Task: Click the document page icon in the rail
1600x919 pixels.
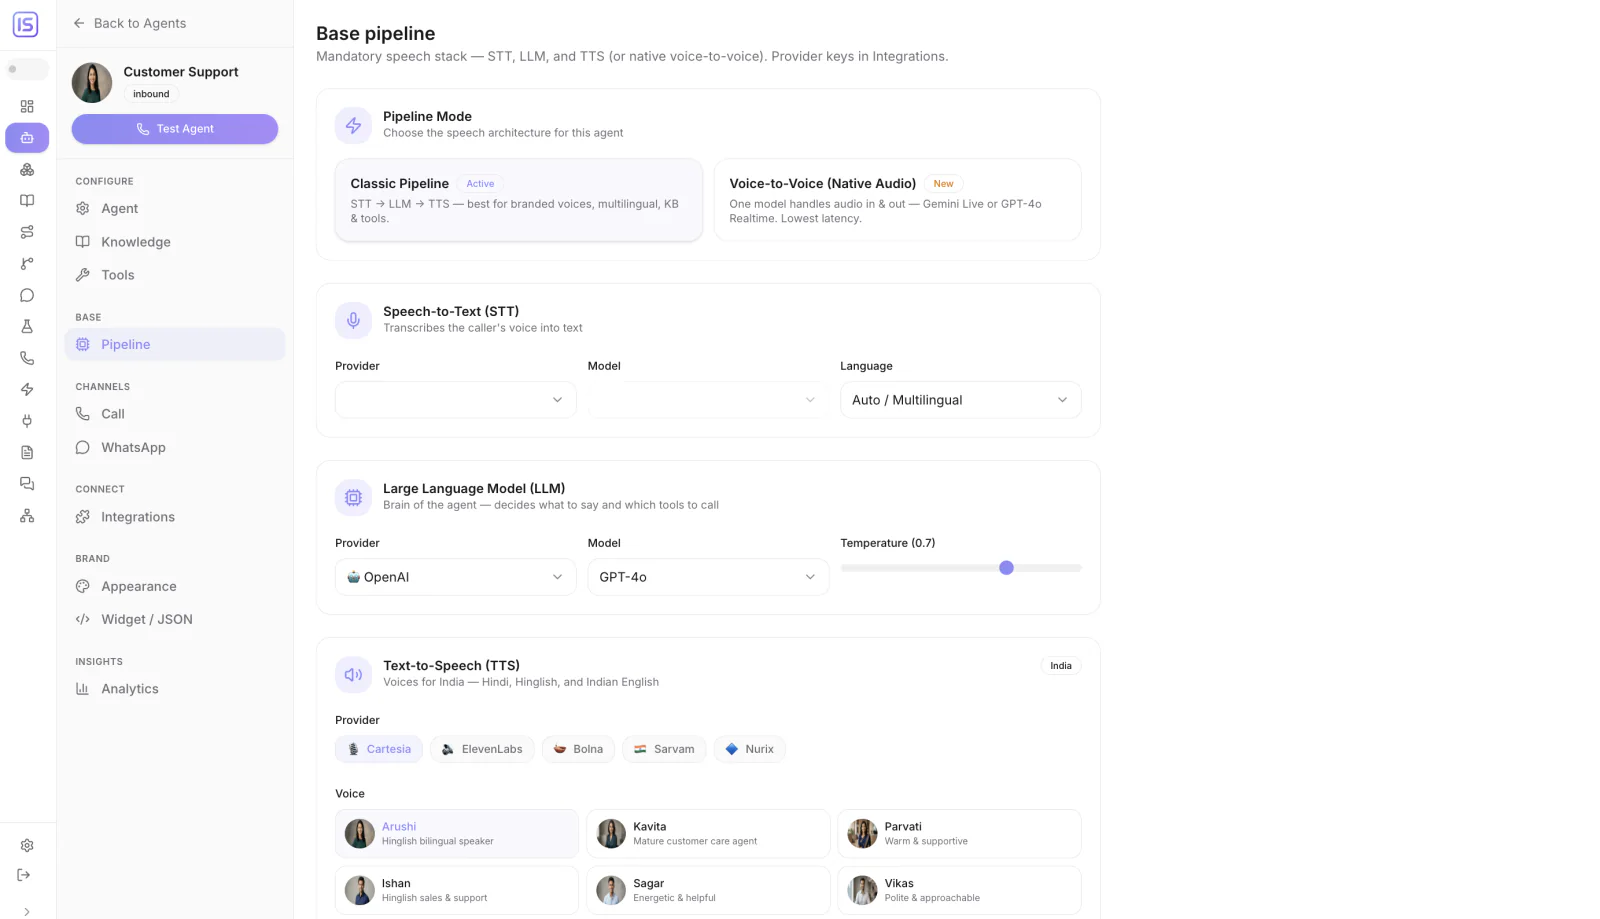Action: point(27,452)
